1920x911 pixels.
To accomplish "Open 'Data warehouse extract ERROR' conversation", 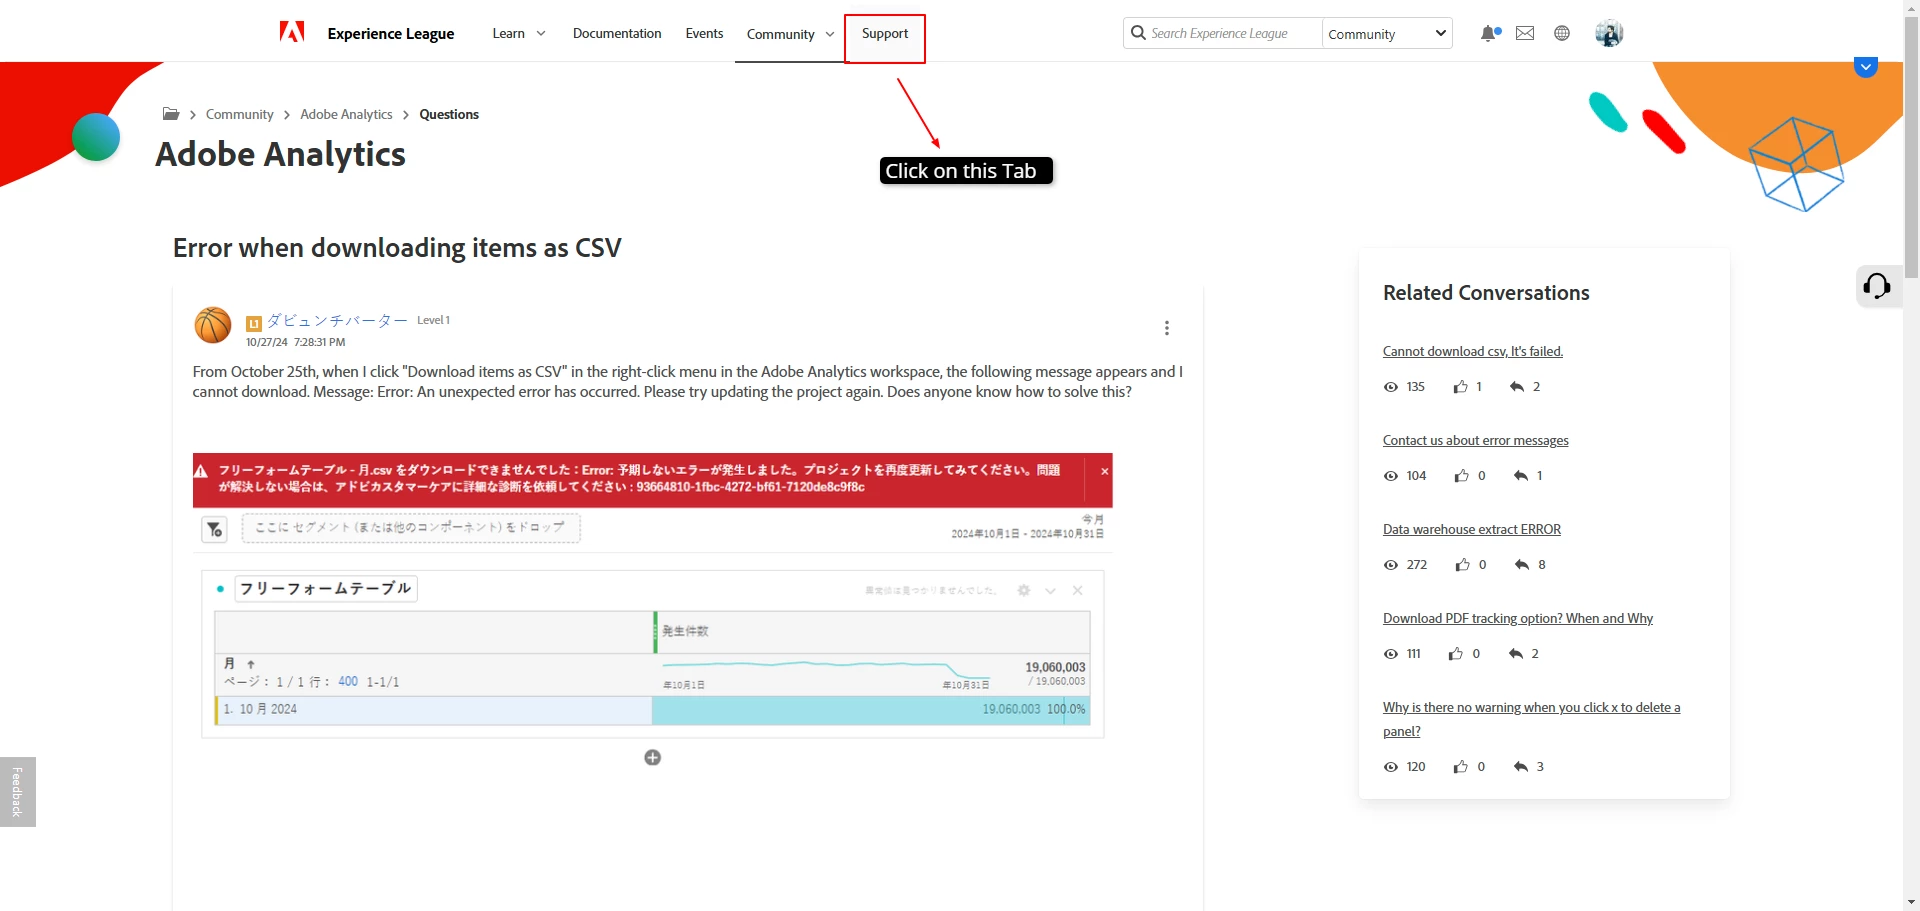I will pyautogui.click(x=1472, y=529).
